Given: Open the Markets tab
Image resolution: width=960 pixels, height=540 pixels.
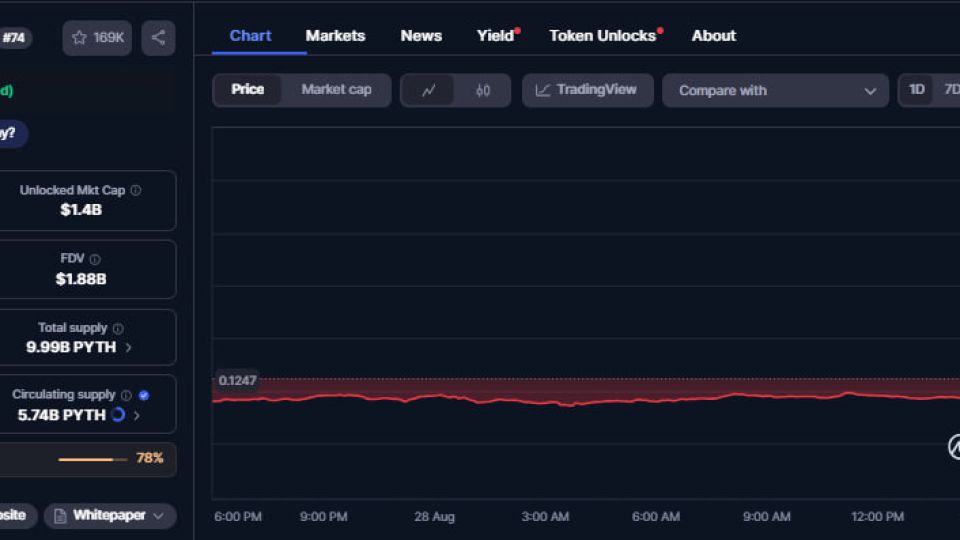Looking at the screenshot, I should [x=336, y=36].
